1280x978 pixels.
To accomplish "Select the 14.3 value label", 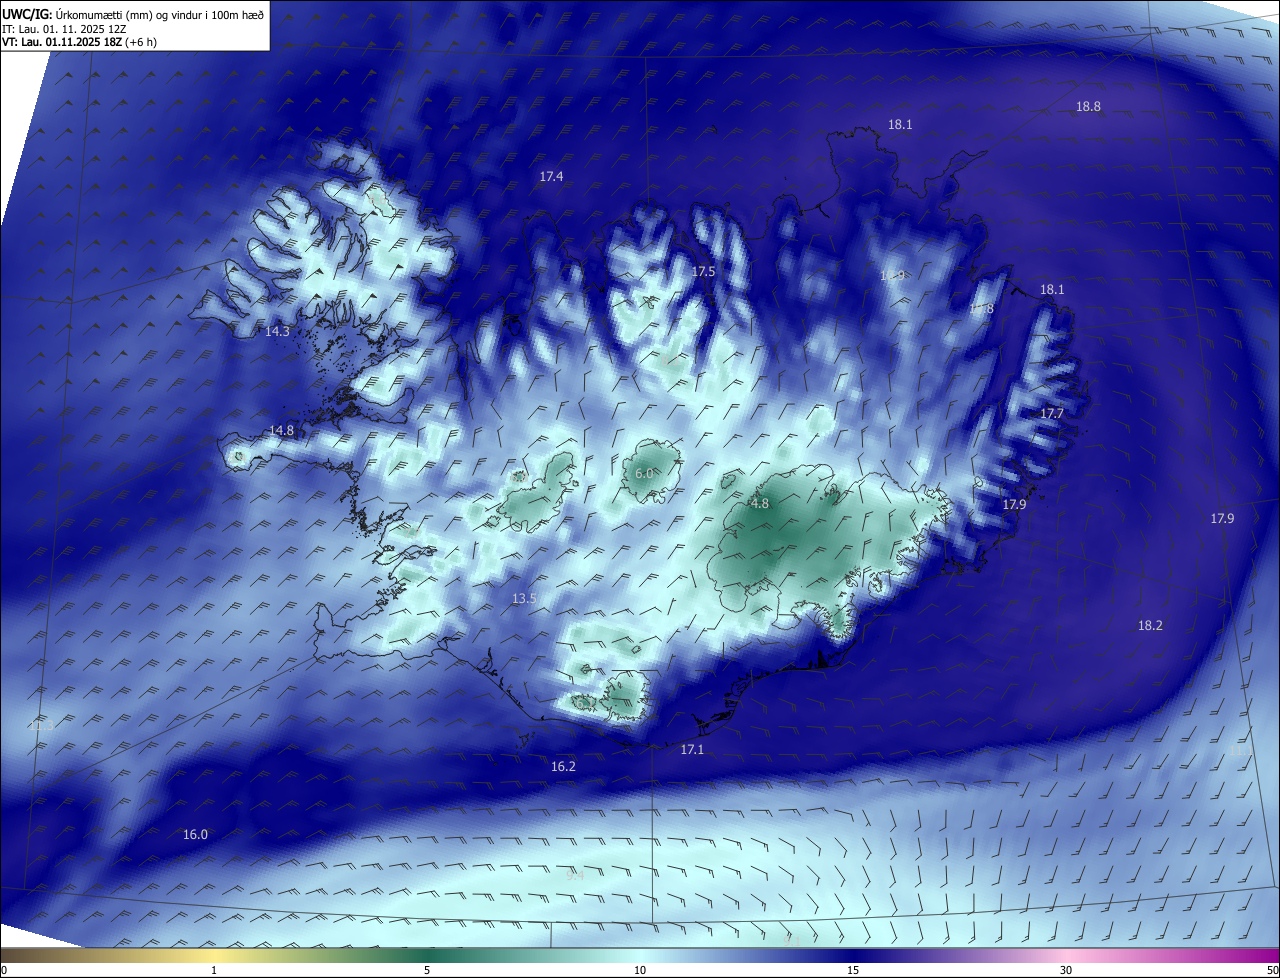I will coord(277,331).
